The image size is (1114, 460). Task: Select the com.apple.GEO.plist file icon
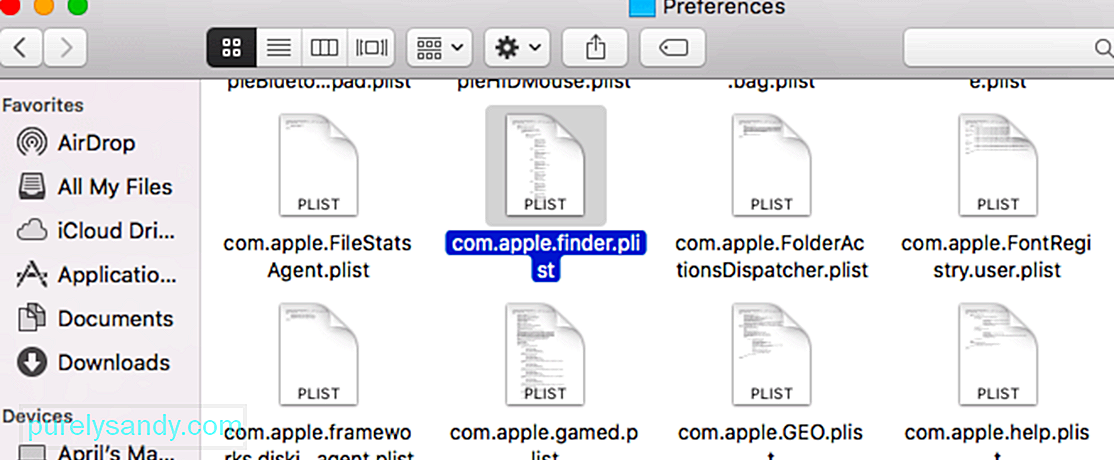click(772, 354)
